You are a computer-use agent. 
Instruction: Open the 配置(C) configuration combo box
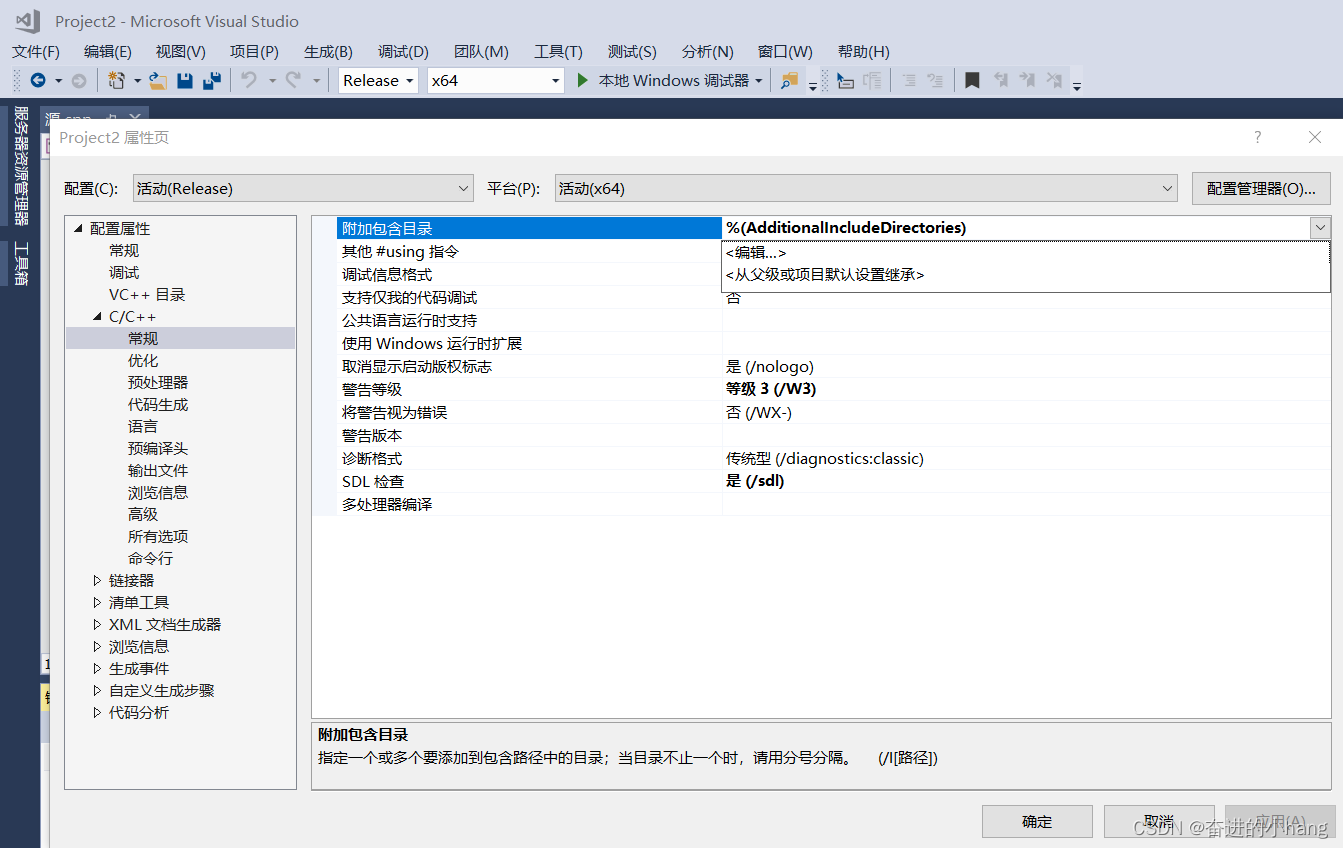coord(303,188)
